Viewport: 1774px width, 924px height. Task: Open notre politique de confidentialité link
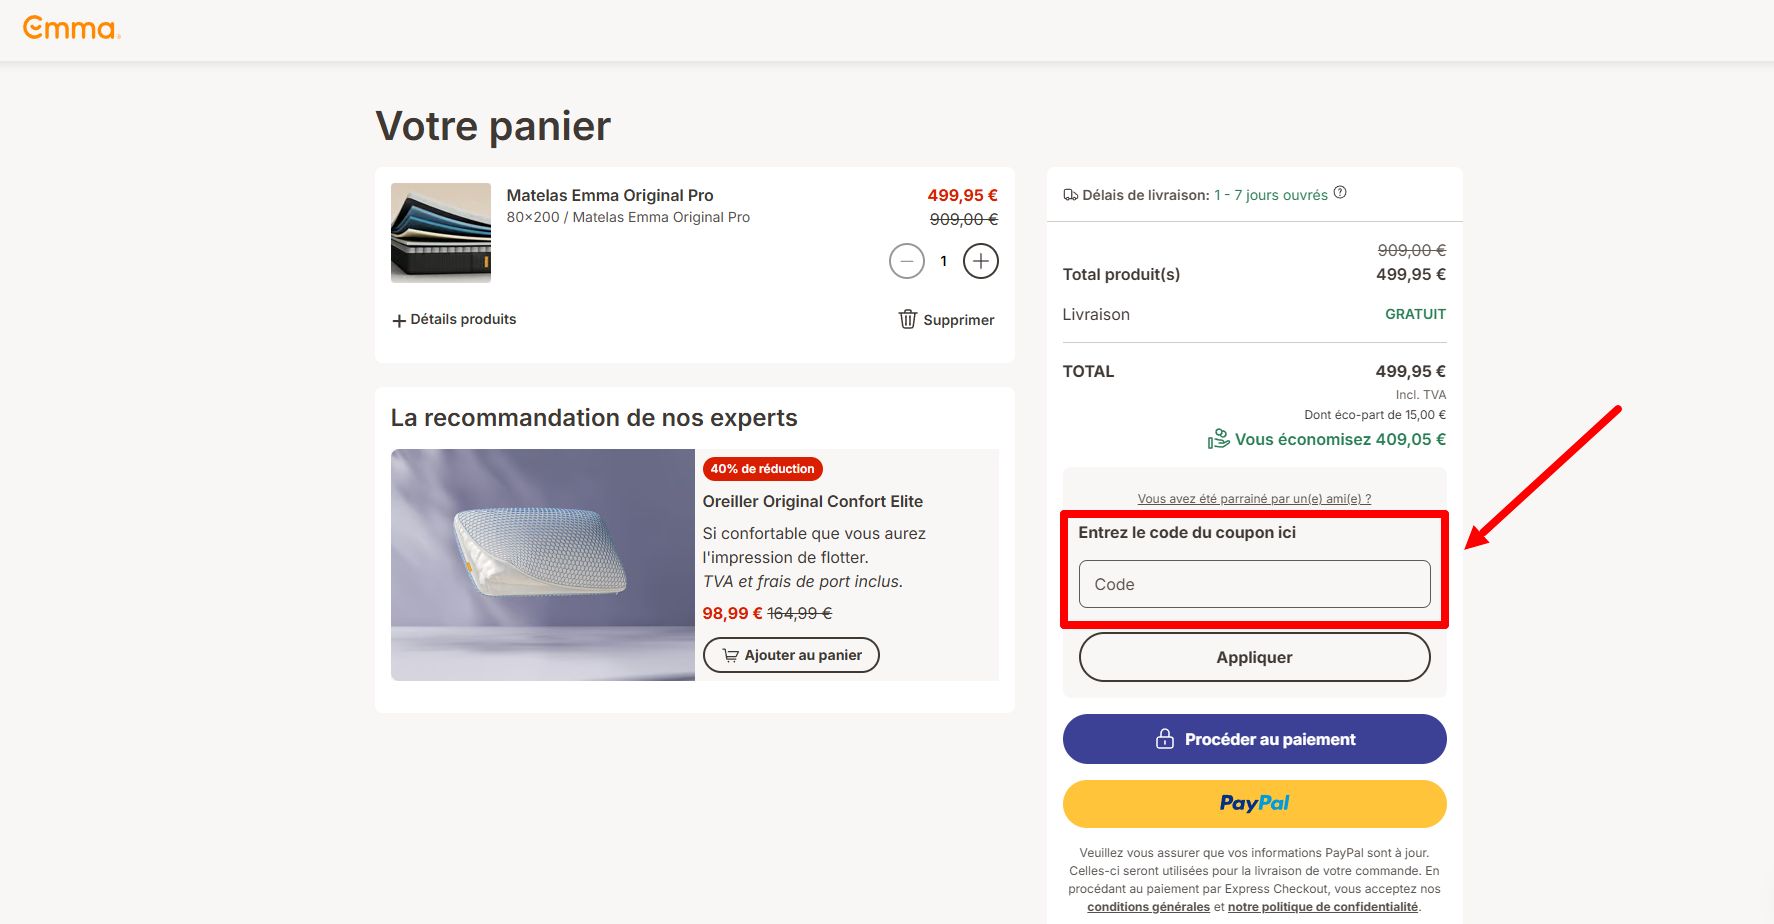point(1323,907)
